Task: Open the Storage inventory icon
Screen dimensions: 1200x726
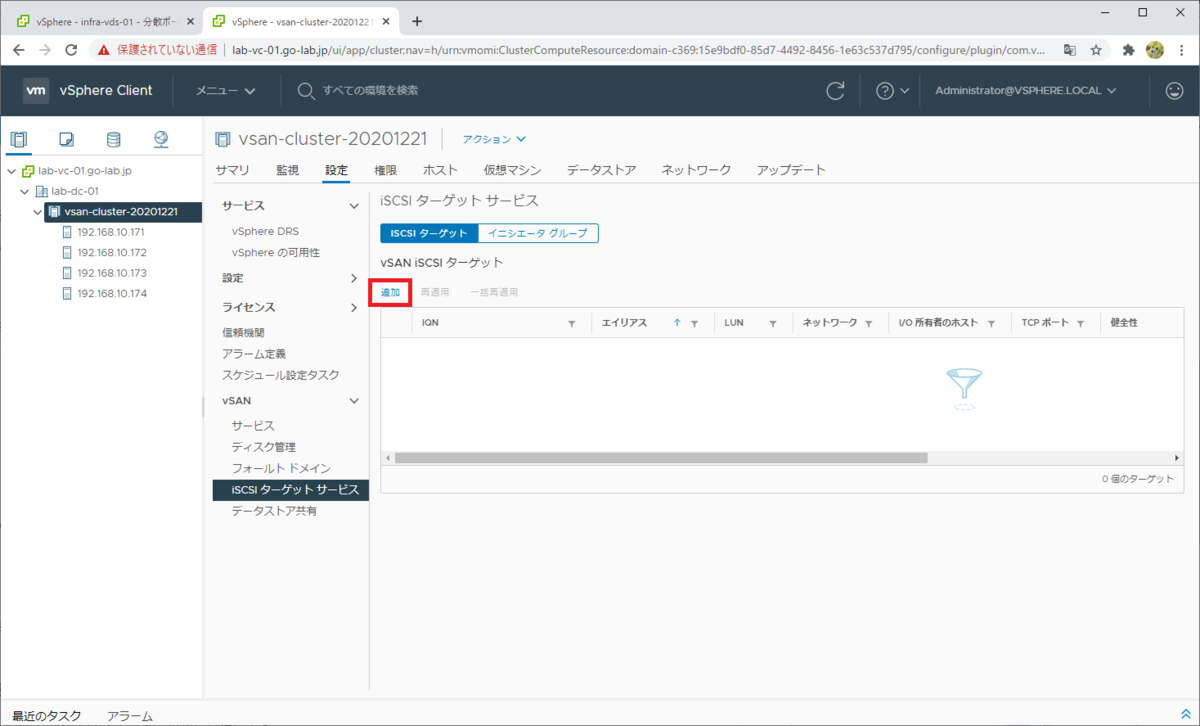Action: coord(113,139)
